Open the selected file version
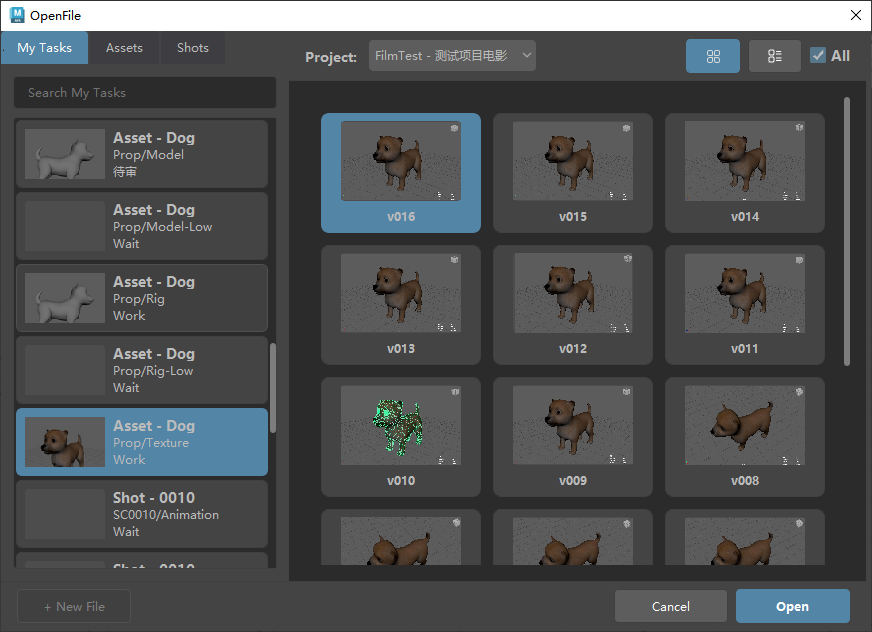This screenshot has width=872, height=632. pyautogui.click(x=792, y=606)
